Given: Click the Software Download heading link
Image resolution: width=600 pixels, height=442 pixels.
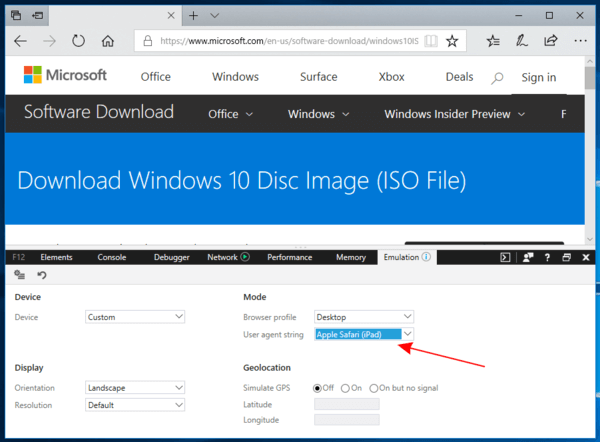Looking at the screenshot, I should coord(99,112).
